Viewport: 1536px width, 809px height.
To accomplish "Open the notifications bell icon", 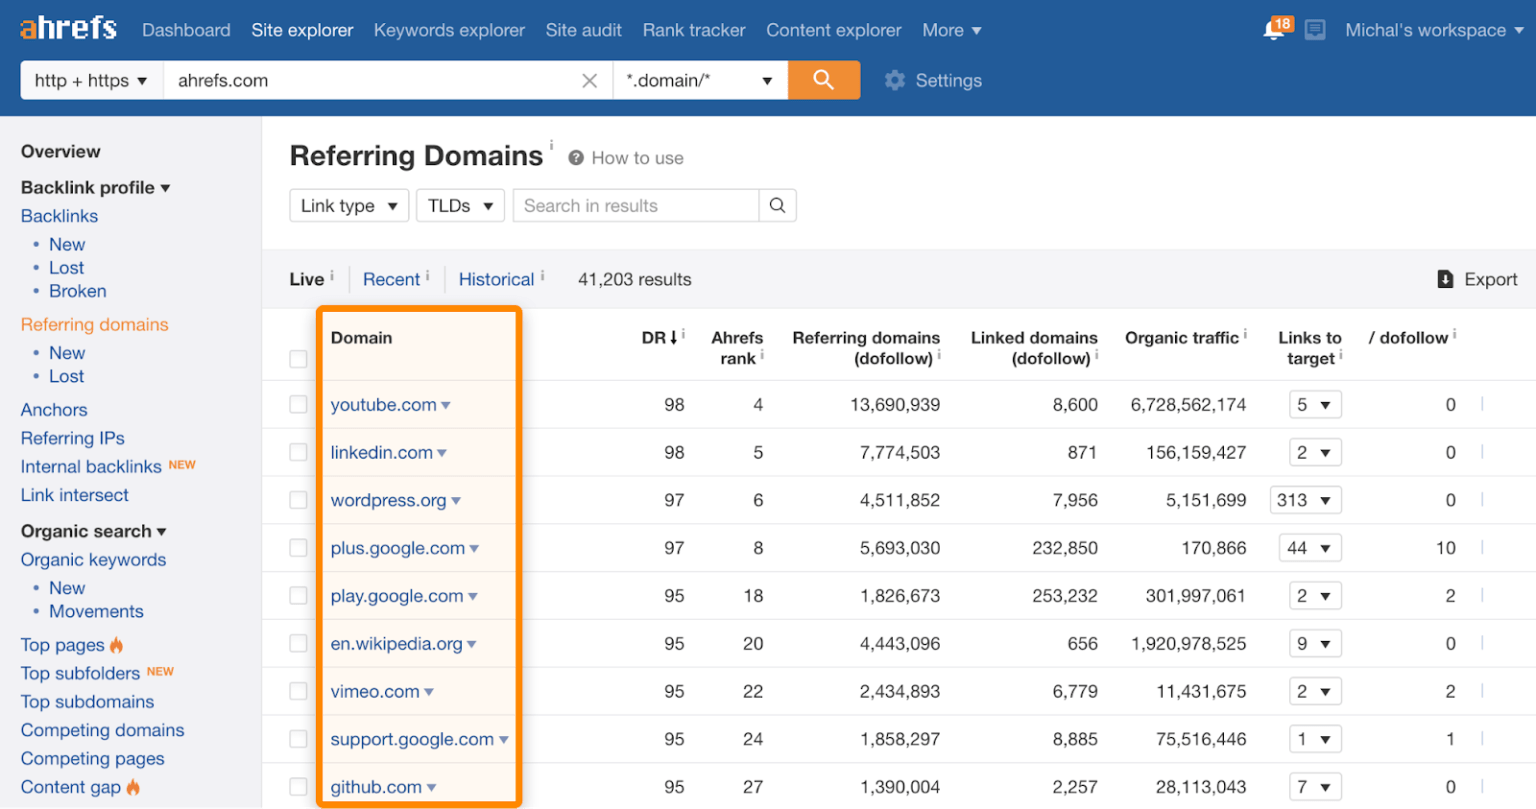I will (1274, 30).
